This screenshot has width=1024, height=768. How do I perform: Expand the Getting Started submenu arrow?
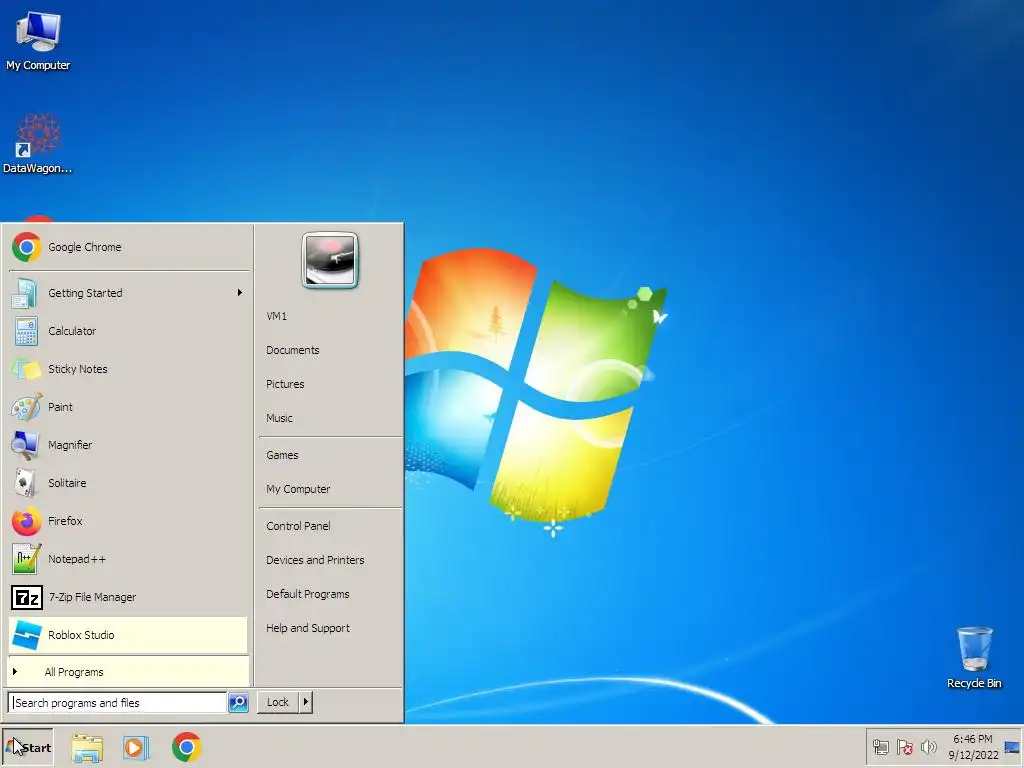pos(240,293)
